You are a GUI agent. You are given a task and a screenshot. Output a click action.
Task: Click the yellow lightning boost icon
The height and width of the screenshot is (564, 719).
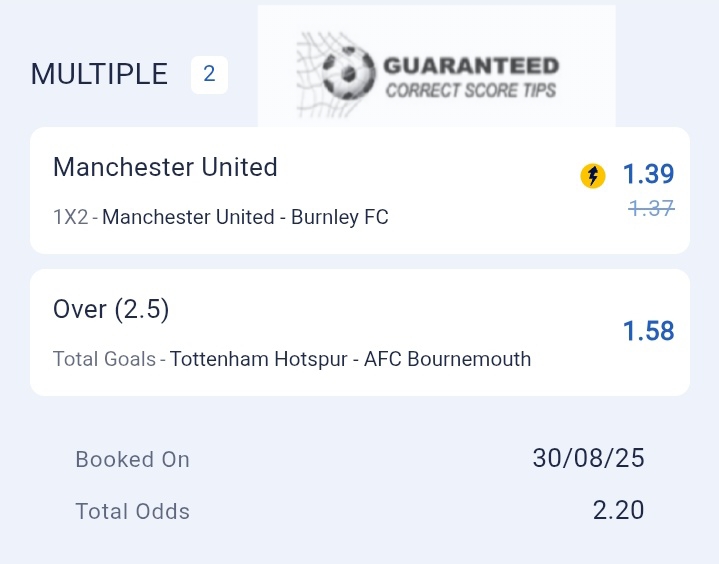(x=592, y=176)
